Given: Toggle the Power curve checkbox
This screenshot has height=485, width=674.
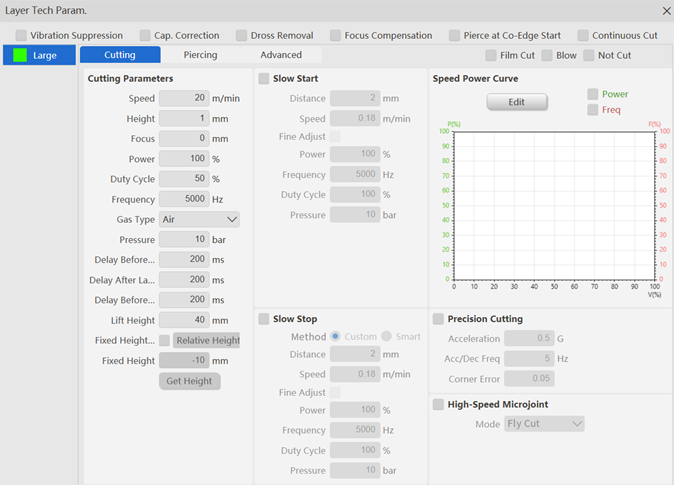Looking at the screenshot, I should (x=593, y=94).
